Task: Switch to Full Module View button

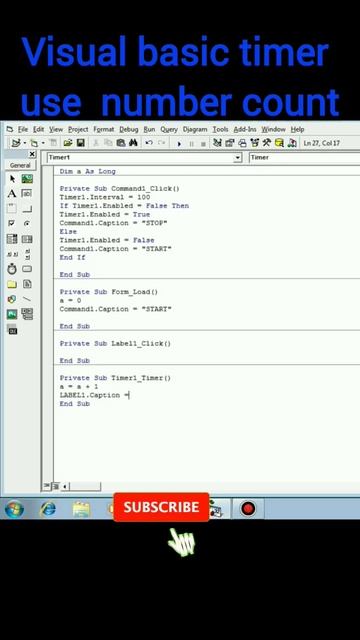Action: (55, 486)
